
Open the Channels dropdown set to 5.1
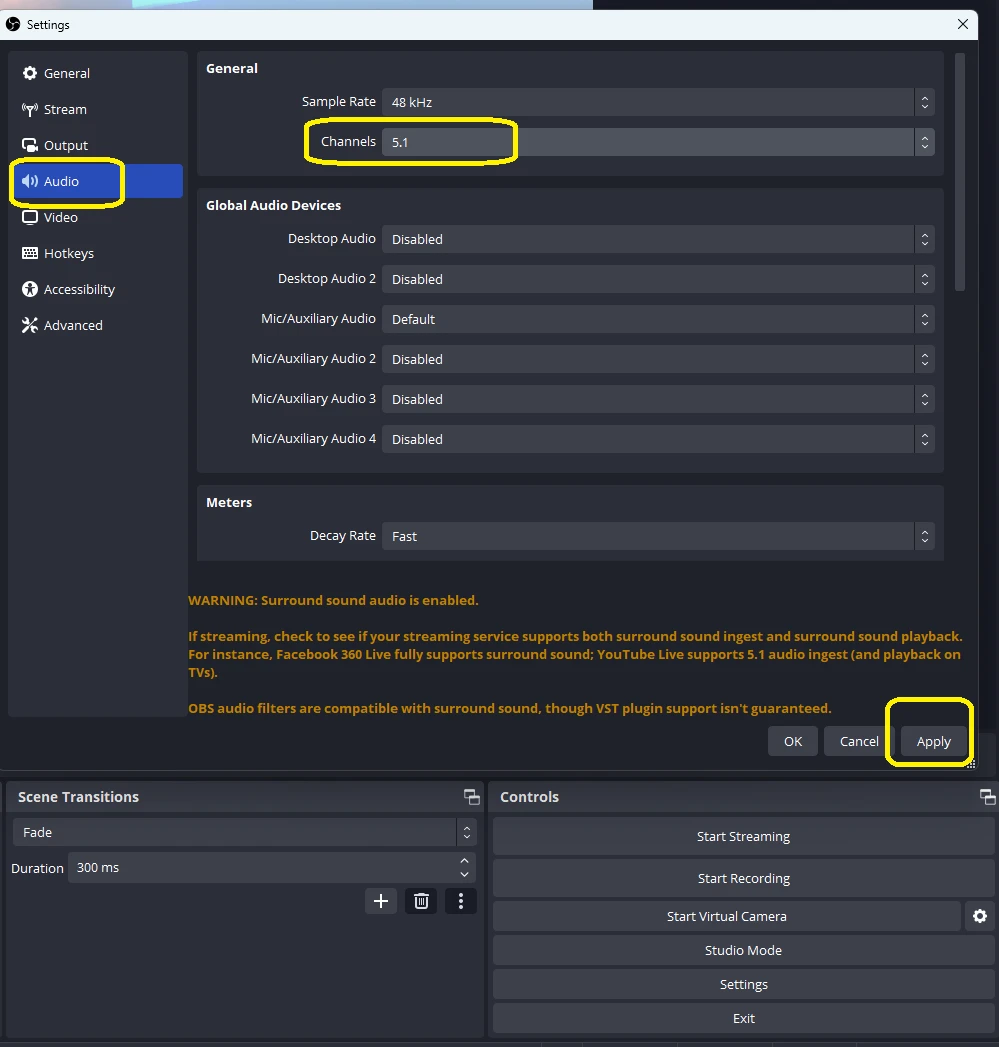point(658,142)
